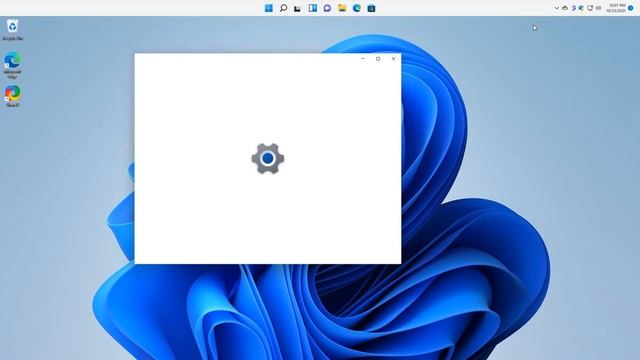
Task: Minimize the Settings loading window
Action: point(363,59)
